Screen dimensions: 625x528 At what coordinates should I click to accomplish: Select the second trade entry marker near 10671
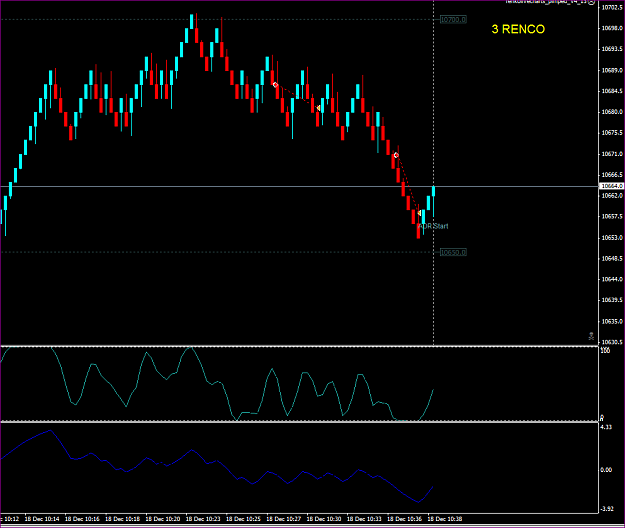coord(396,155)
